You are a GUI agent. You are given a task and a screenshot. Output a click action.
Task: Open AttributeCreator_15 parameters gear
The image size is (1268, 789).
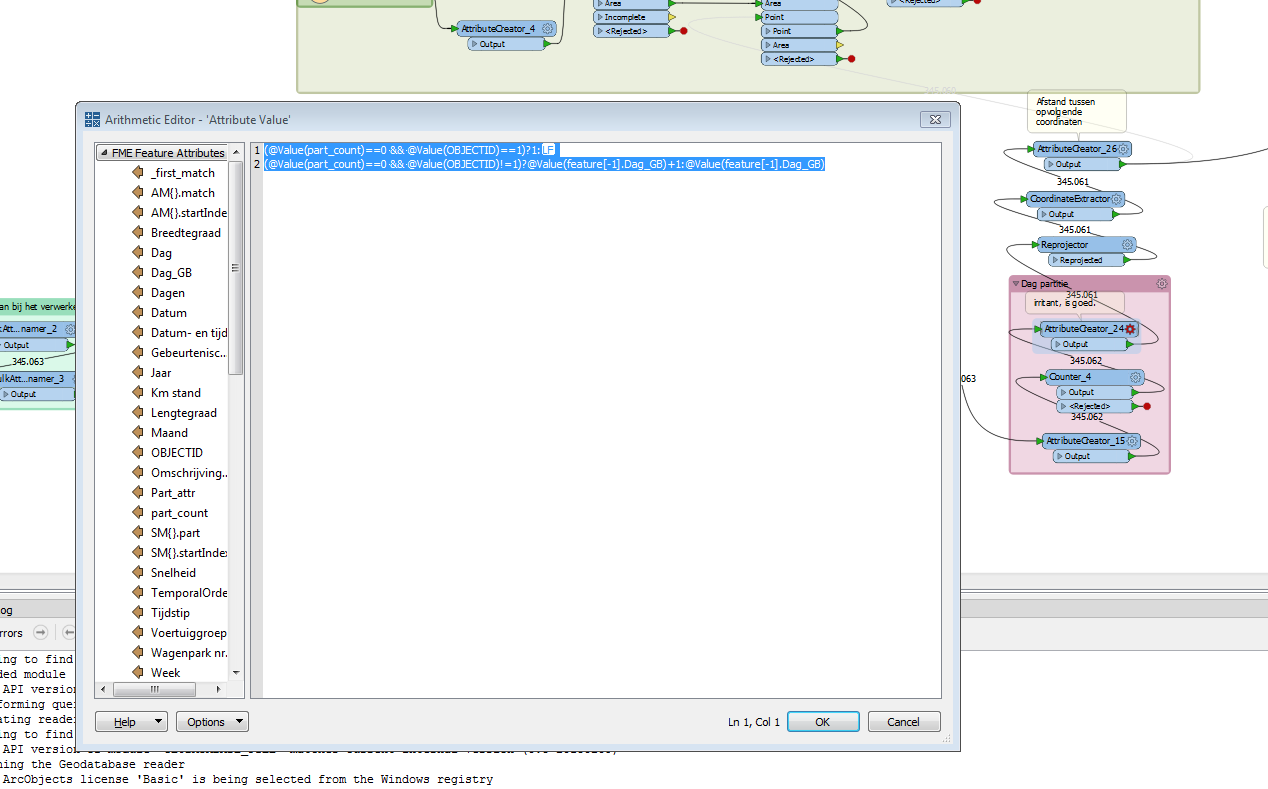(1132, 441)
